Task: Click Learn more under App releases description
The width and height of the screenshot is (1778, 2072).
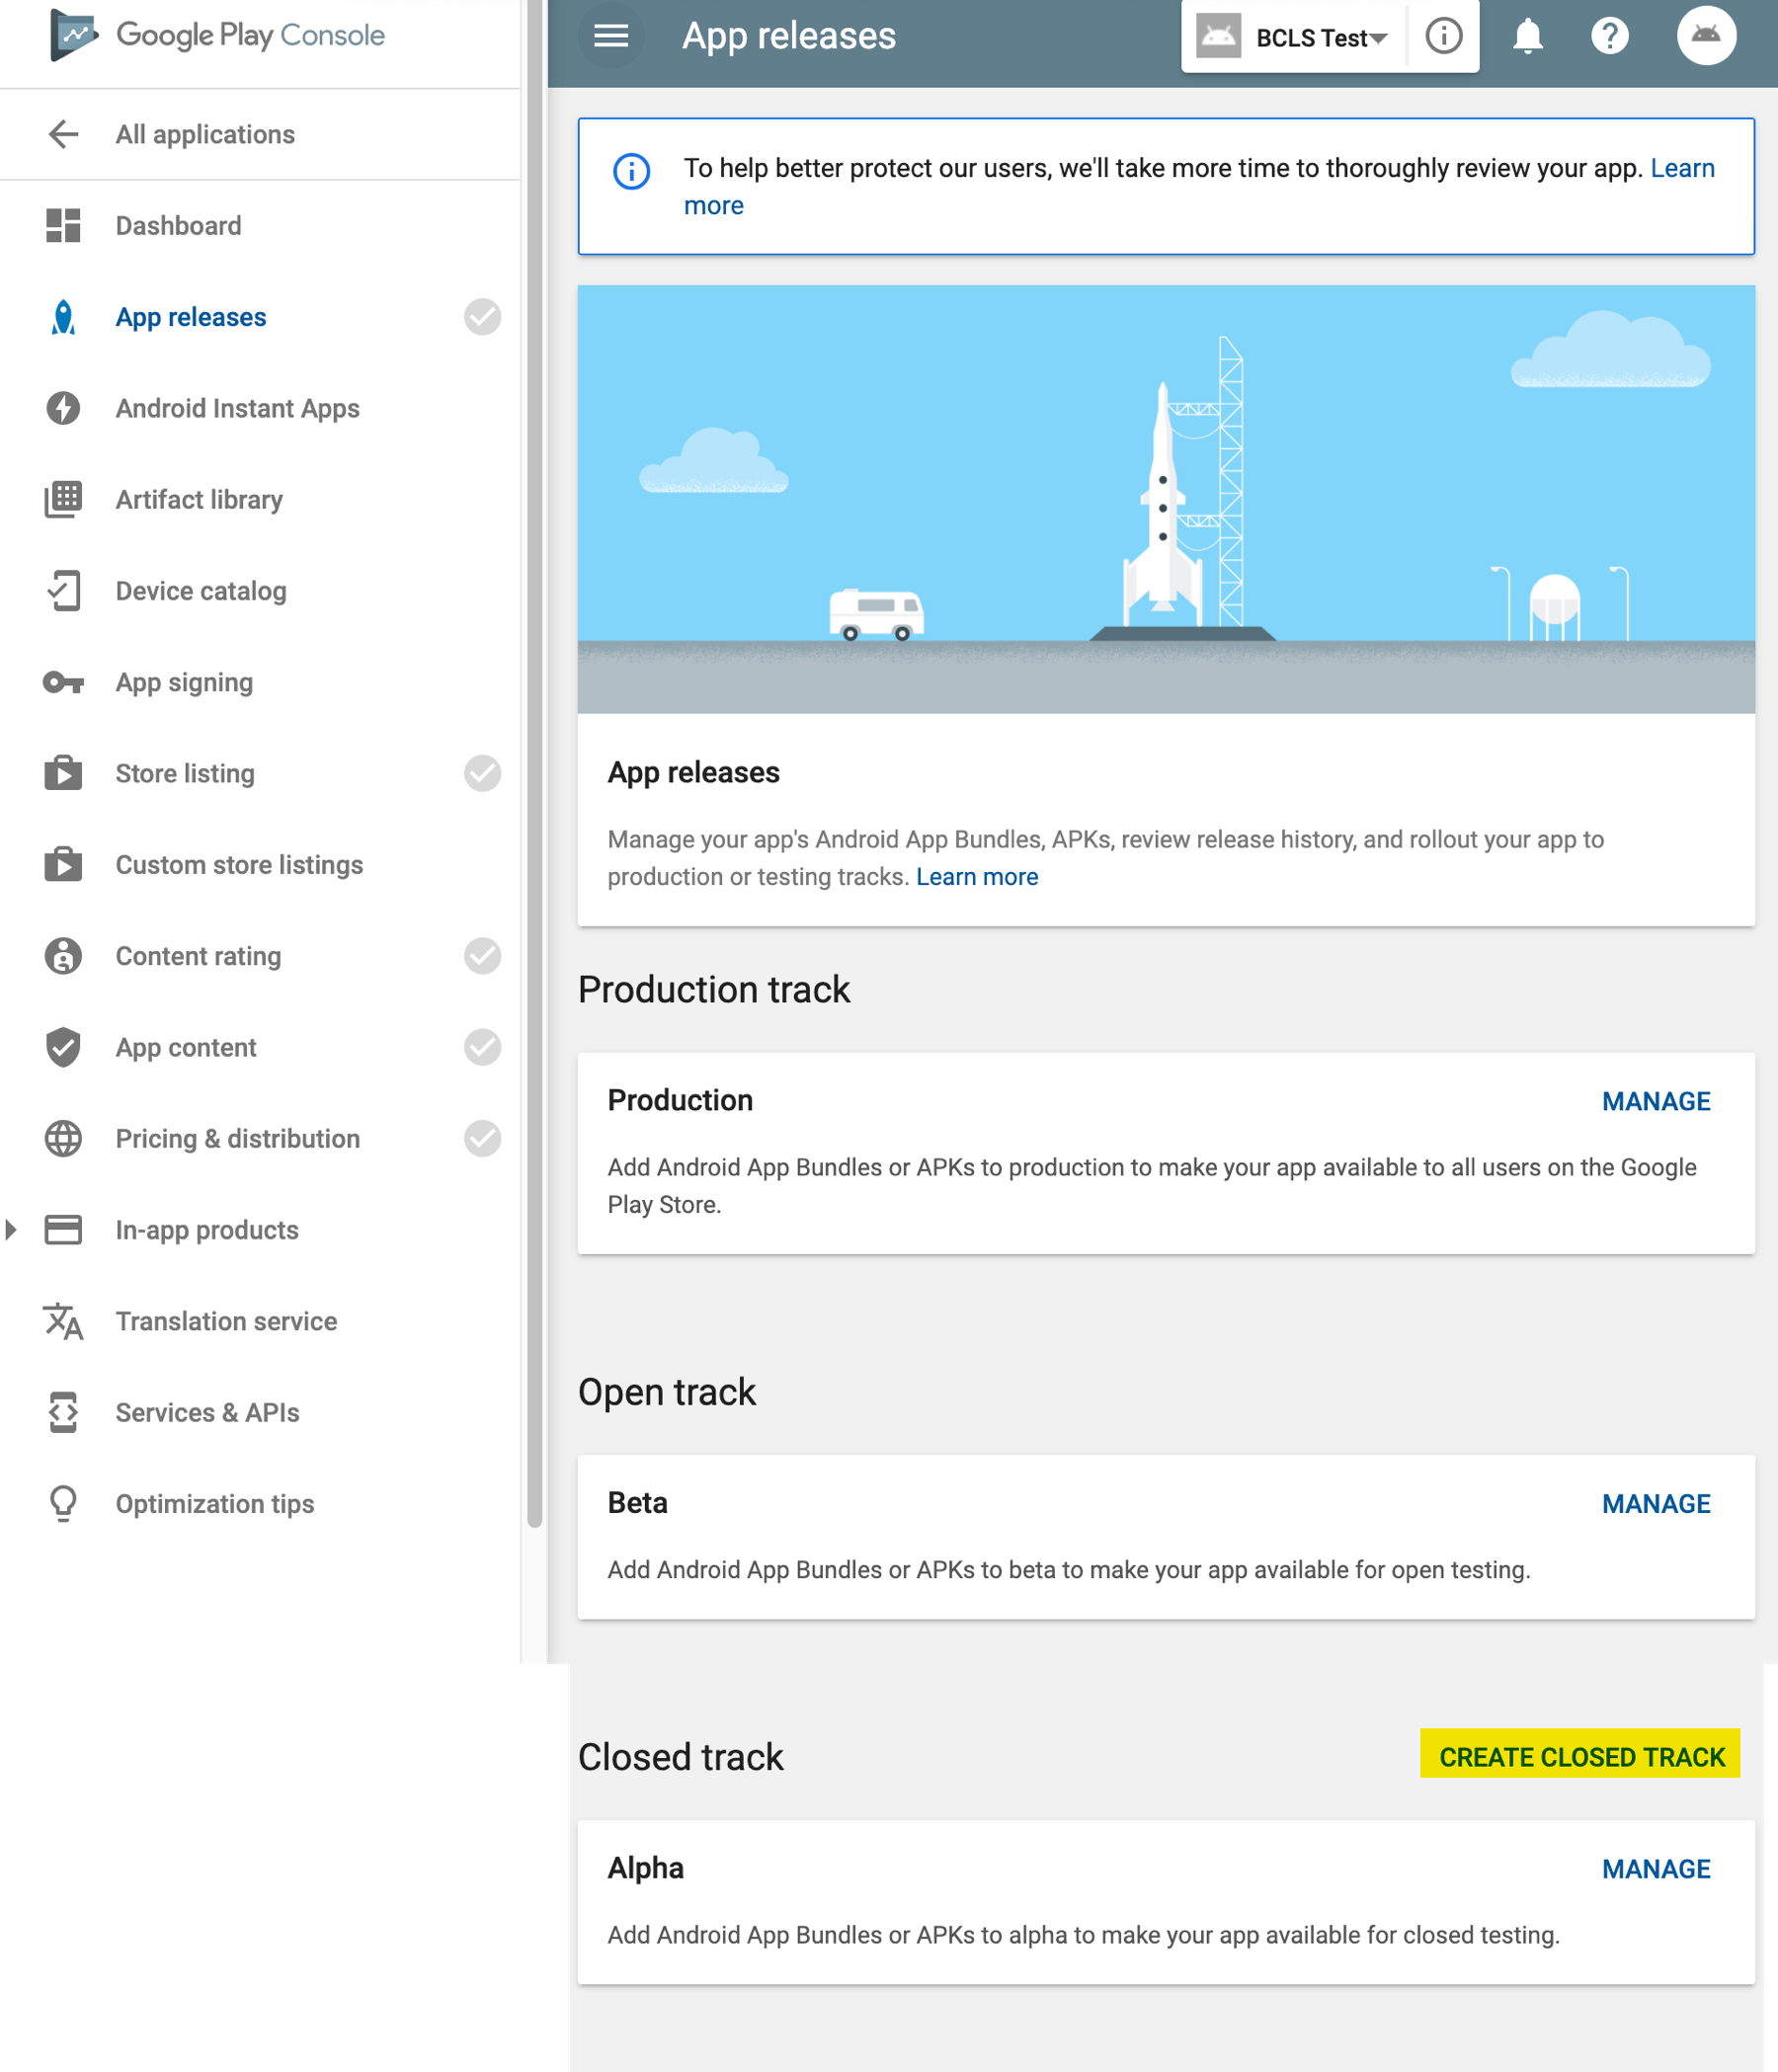Action: coord(977,877)
